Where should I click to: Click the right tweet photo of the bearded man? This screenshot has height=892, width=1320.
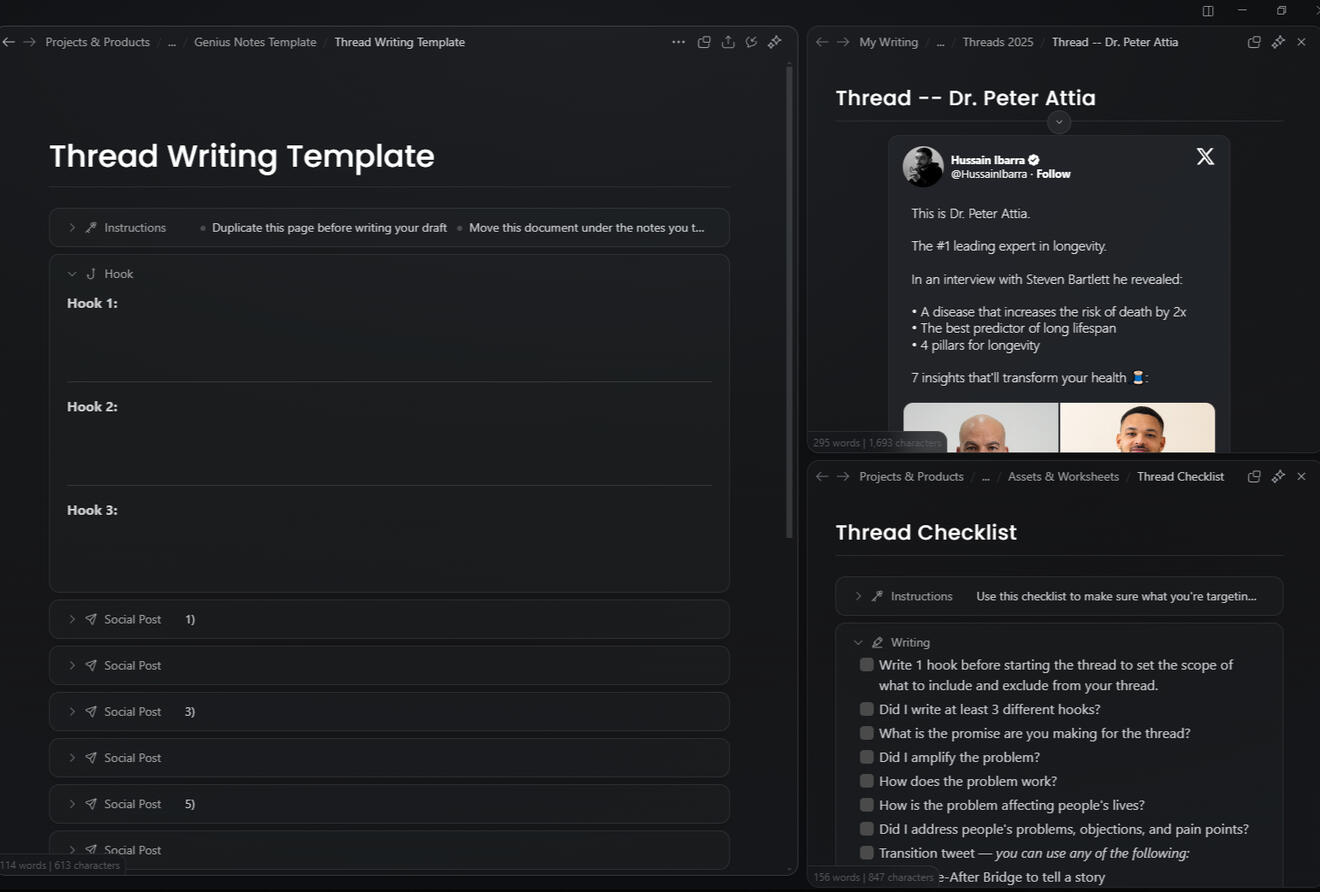(1138, 428)
